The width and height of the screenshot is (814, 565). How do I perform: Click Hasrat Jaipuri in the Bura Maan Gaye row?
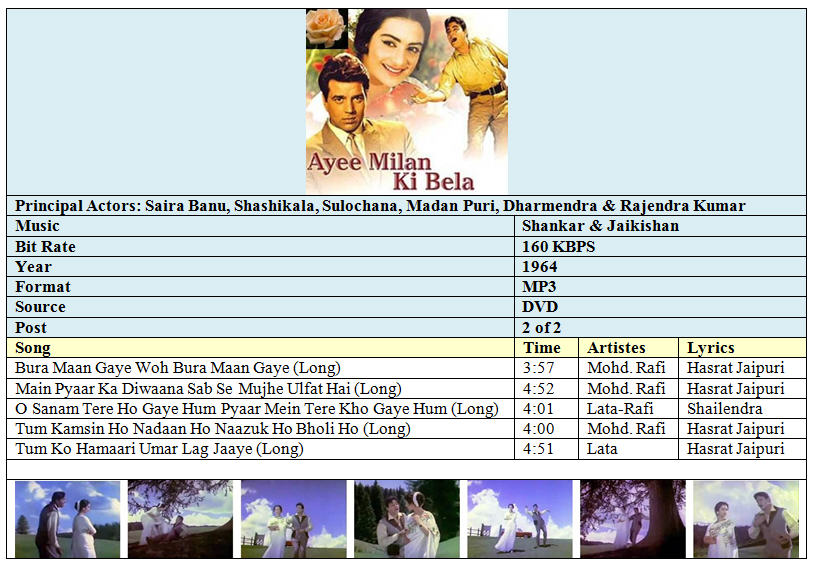pos(736,368)
